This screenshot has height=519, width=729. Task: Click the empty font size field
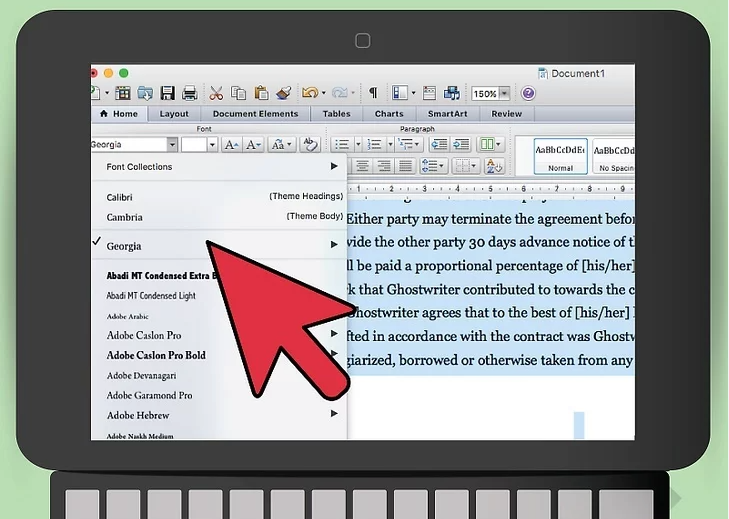[x=194, y=145]
